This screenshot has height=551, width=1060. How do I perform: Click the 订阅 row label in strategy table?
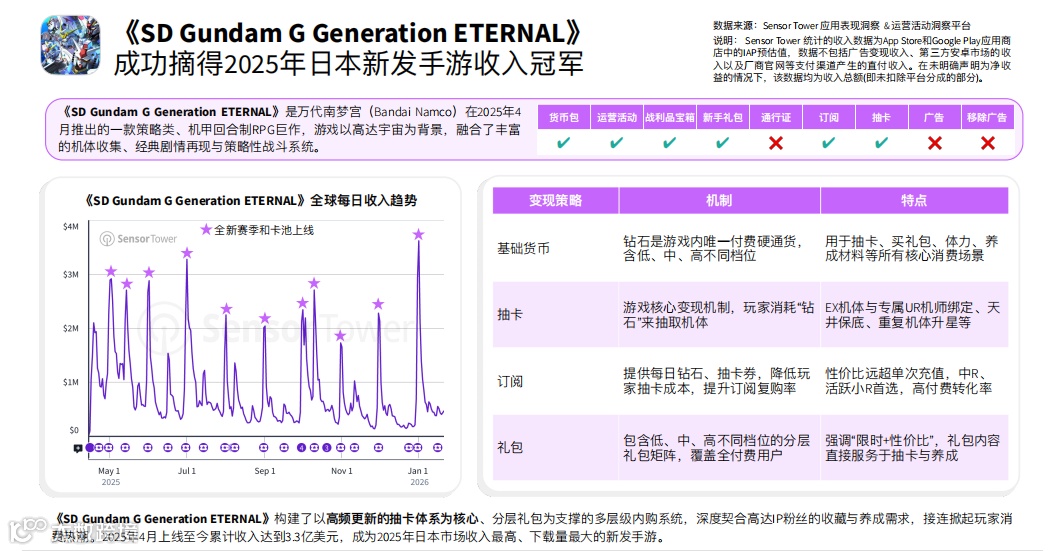pyautogui.click(x=510, y=381)
